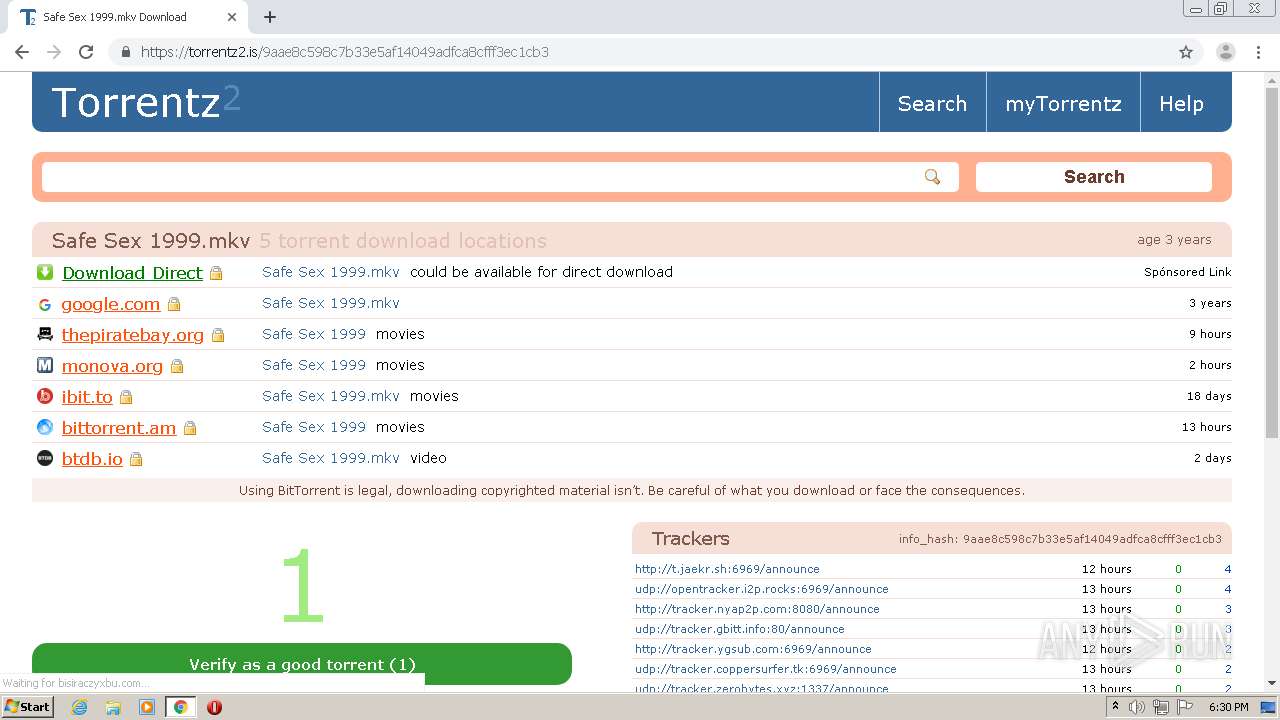This screenshot has height=720, width=1280.
Task: Click the volume speaker icon in system tray
Action: pos(1137,707)
